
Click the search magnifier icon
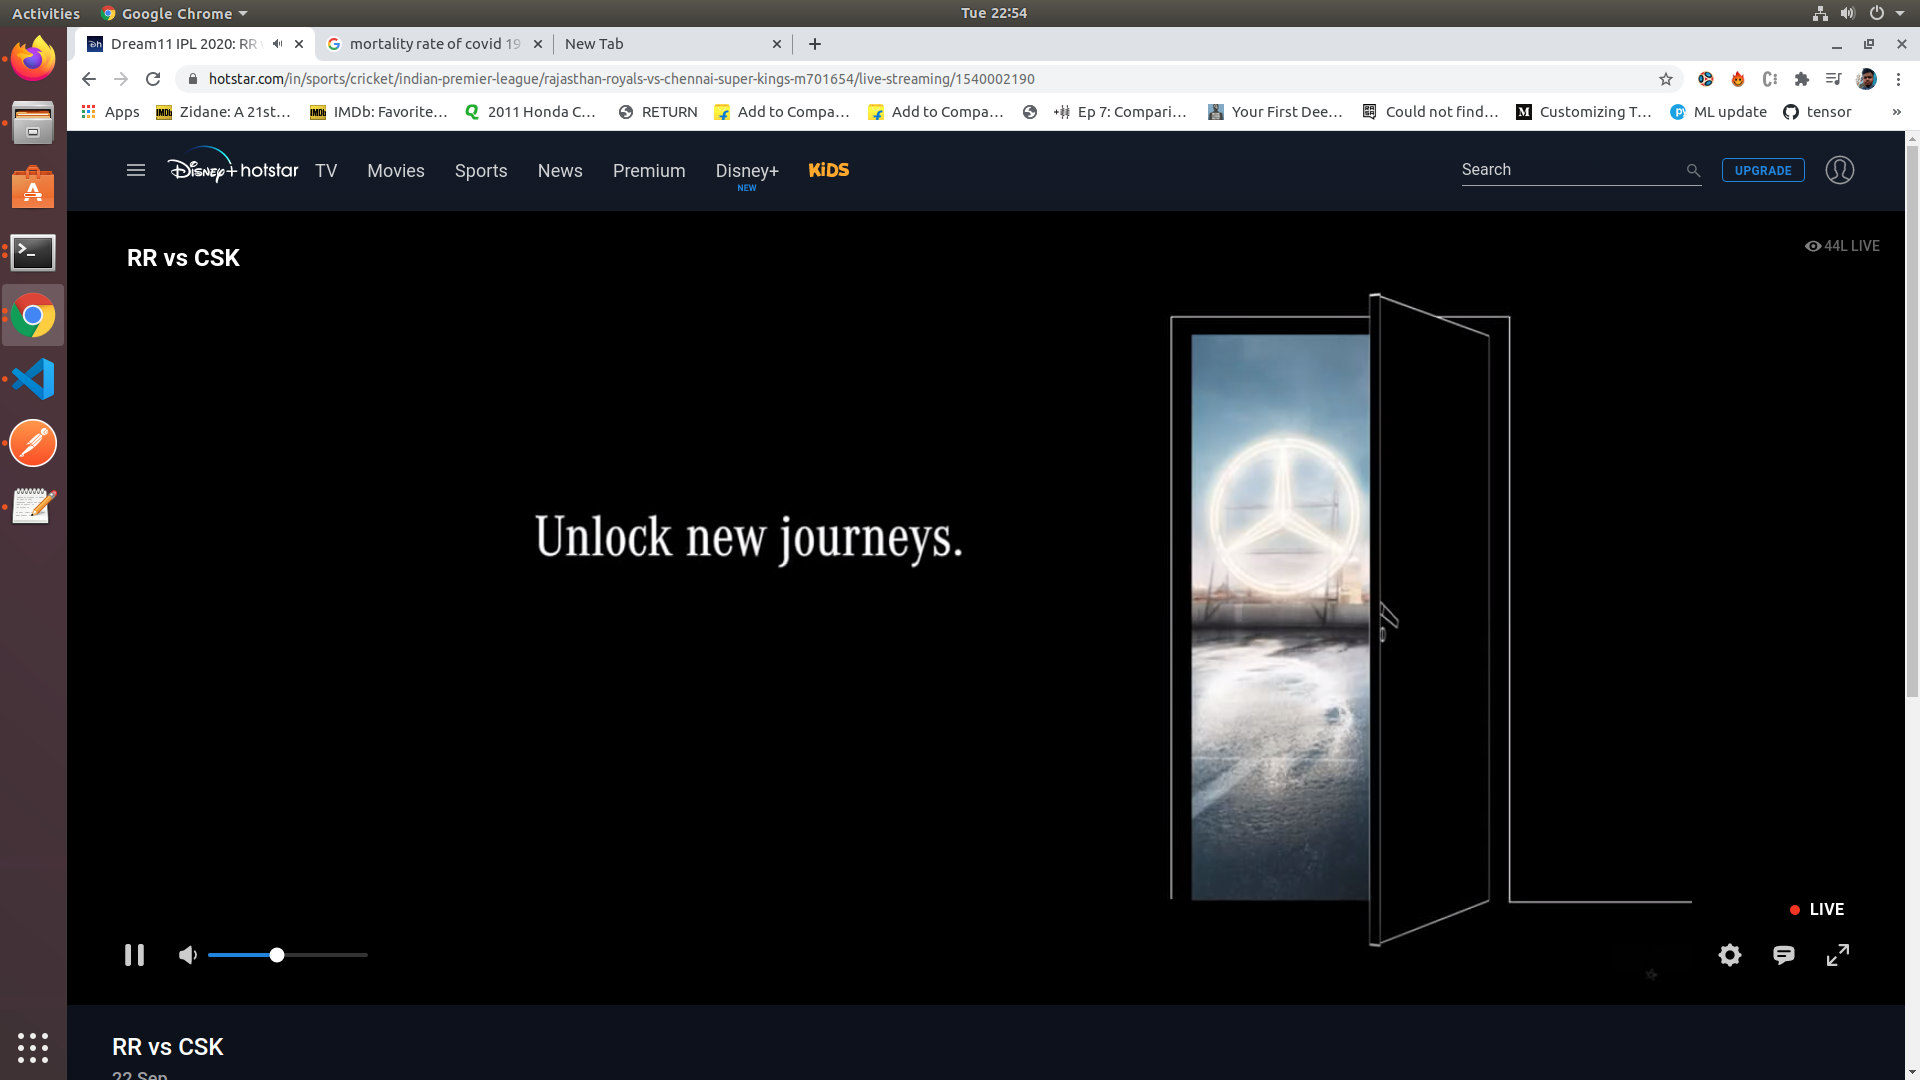pos(1693,171)
